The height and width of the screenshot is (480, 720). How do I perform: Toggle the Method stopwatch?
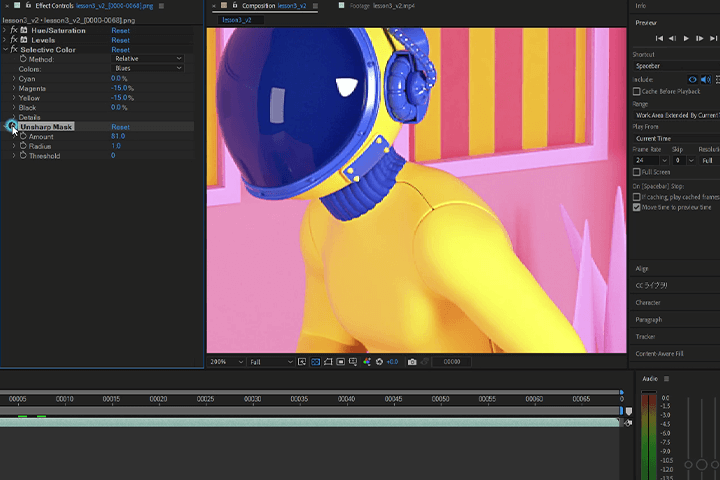click(x=23, y=59)
